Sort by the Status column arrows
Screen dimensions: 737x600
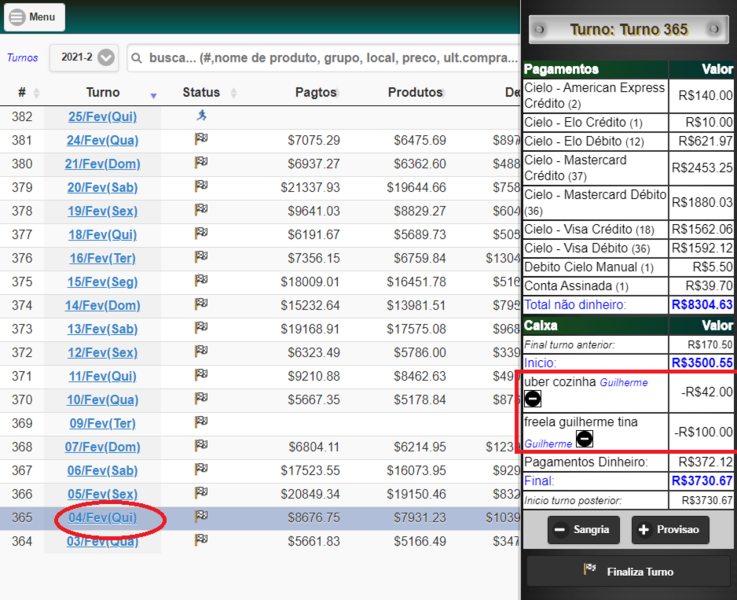point(234,93)
